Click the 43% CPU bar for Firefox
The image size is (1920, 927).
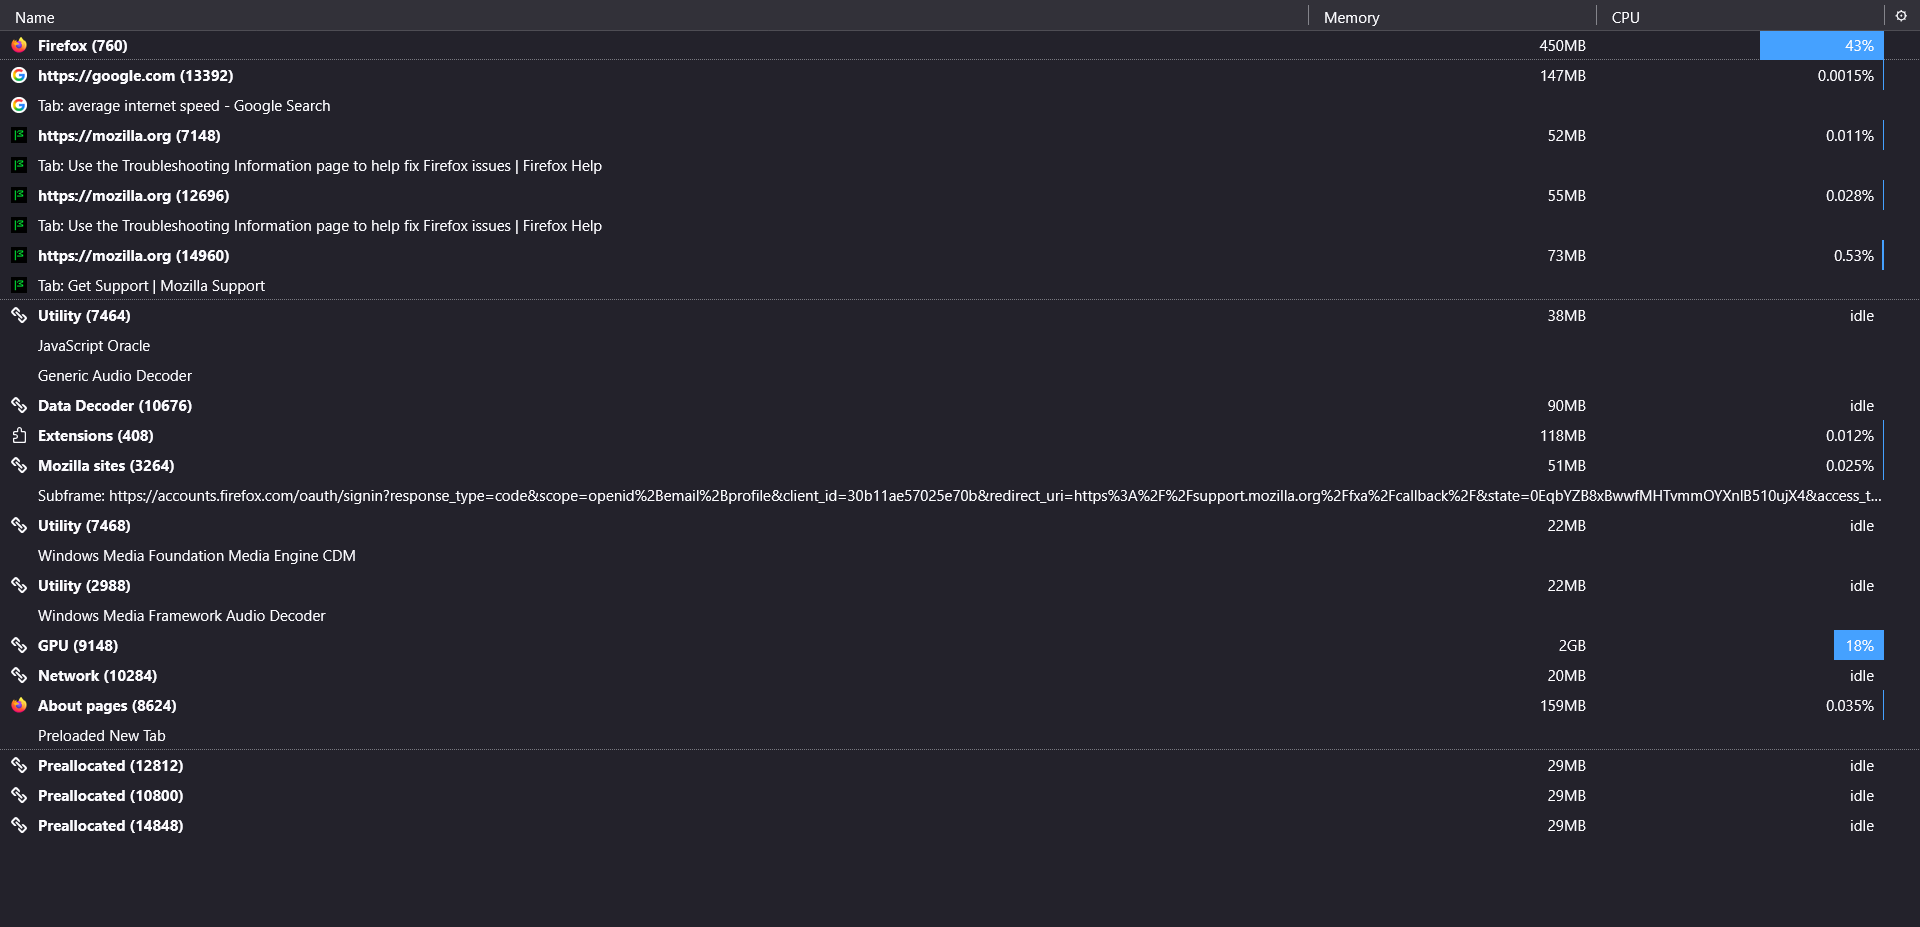tap(1821, 45)
